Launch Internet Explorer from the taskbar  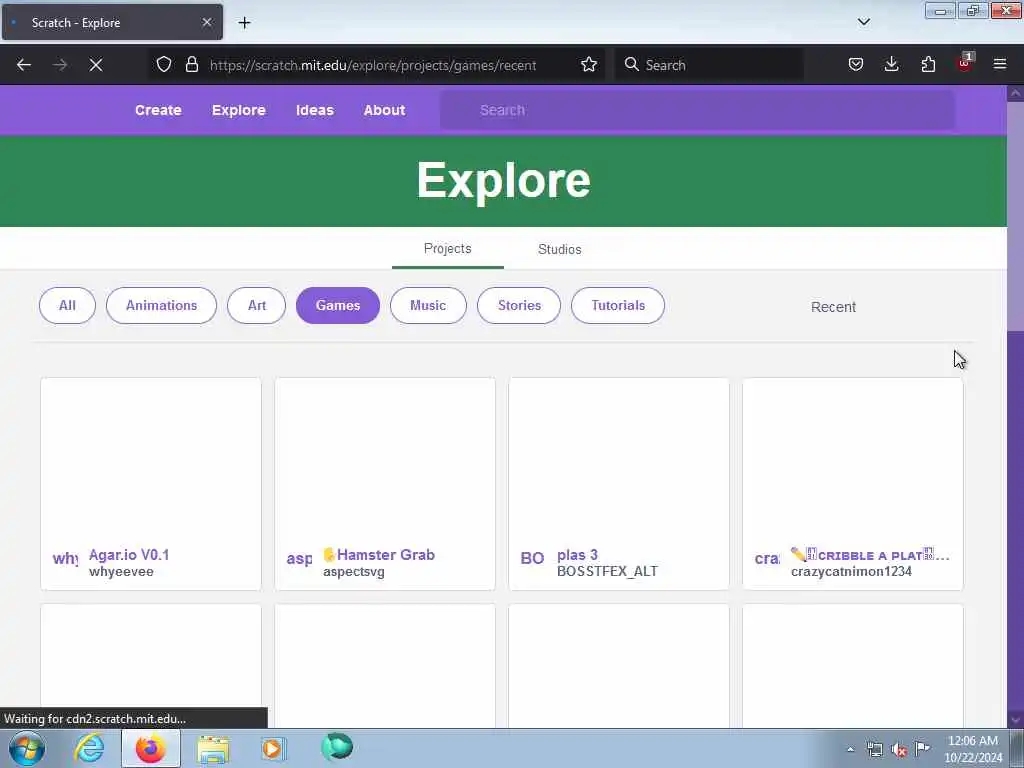89,748
